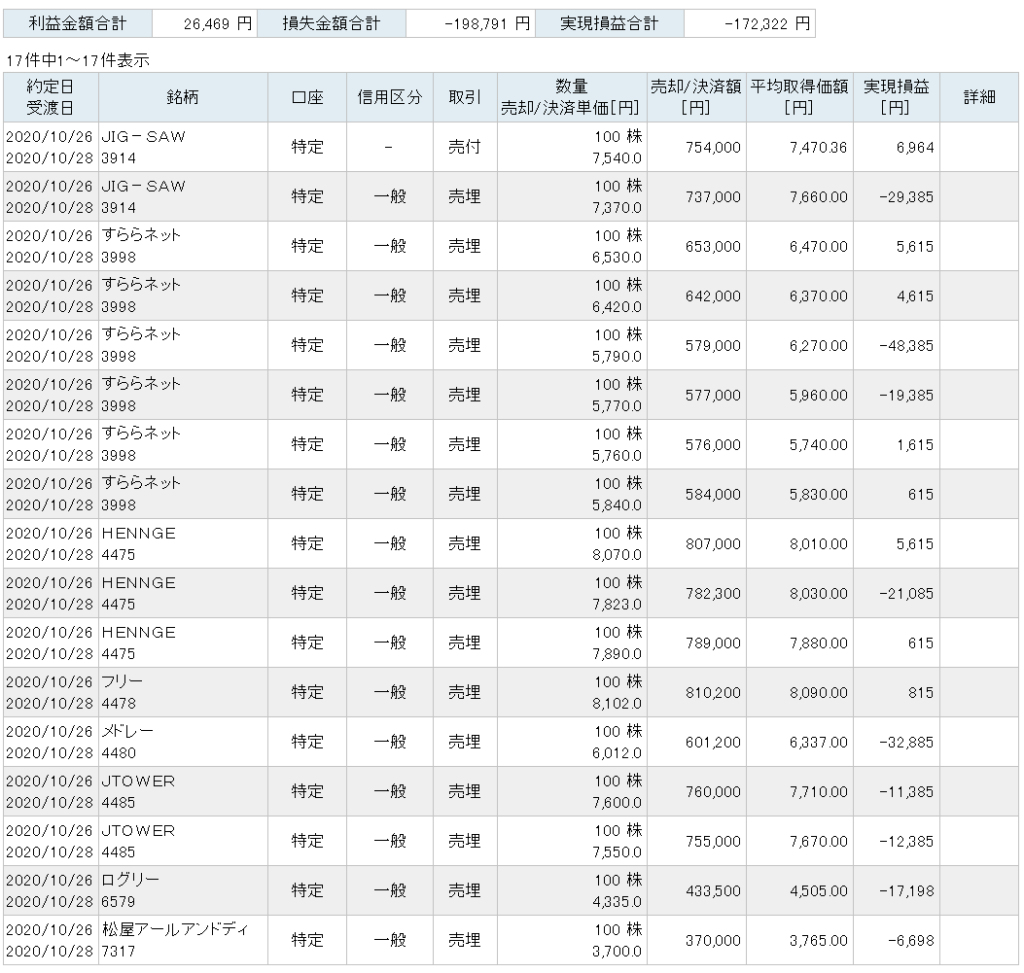Image resolution: width=1024 pixels, height=973 pixels.
Task: Click the 789,000 settlement amount cell
Action: 696,643
